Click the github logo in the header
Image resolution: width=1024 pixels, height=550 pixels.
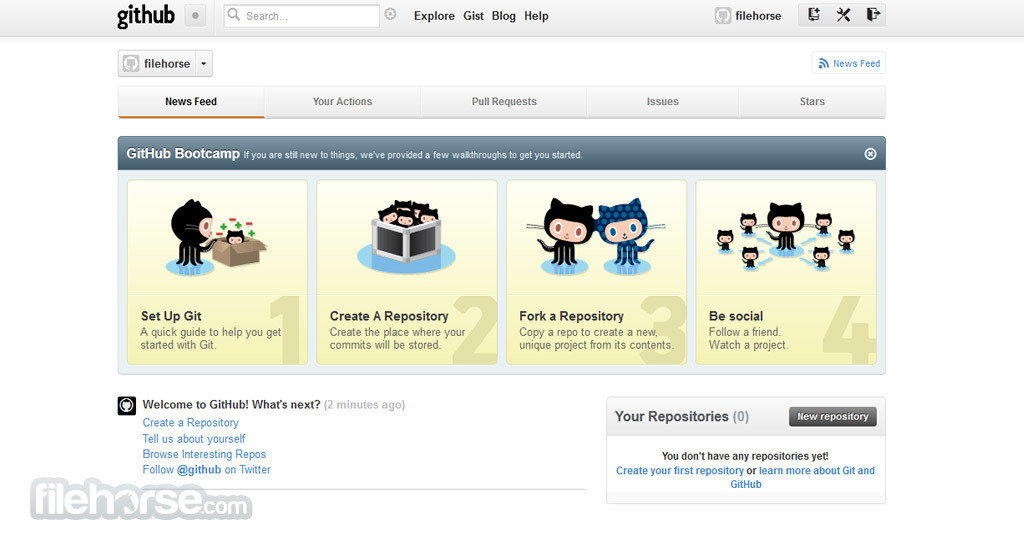click(x=146, y=16)
